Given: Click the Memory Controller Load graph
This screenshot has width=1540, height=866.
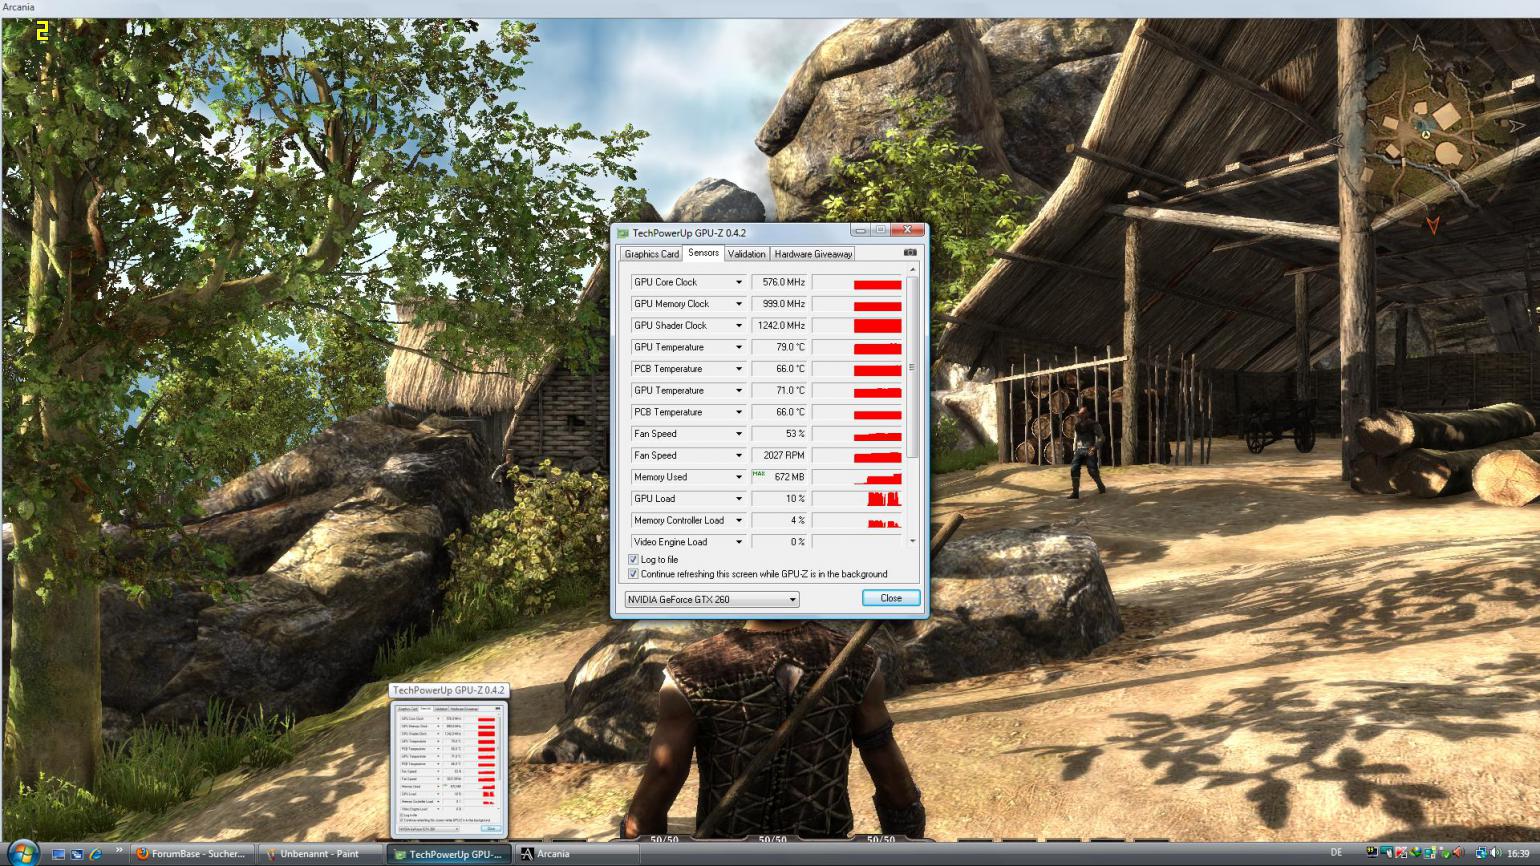Looking at the screenshot, I should [x=857, y=521].
